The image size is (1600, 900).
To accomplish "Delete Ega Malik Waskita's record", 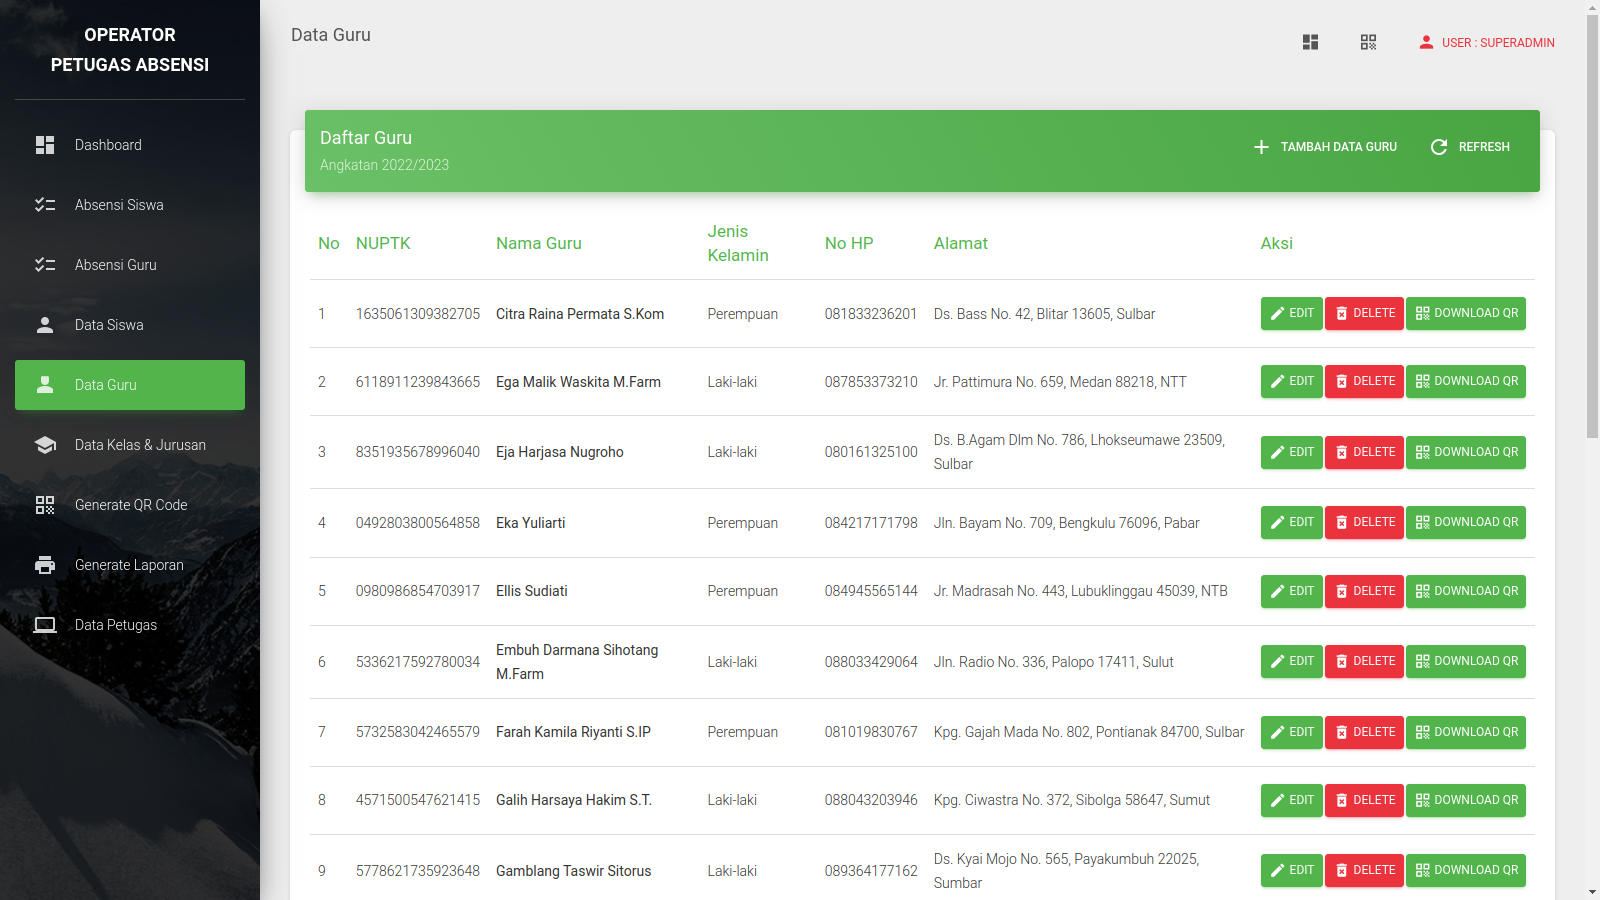I will 1364,381.
